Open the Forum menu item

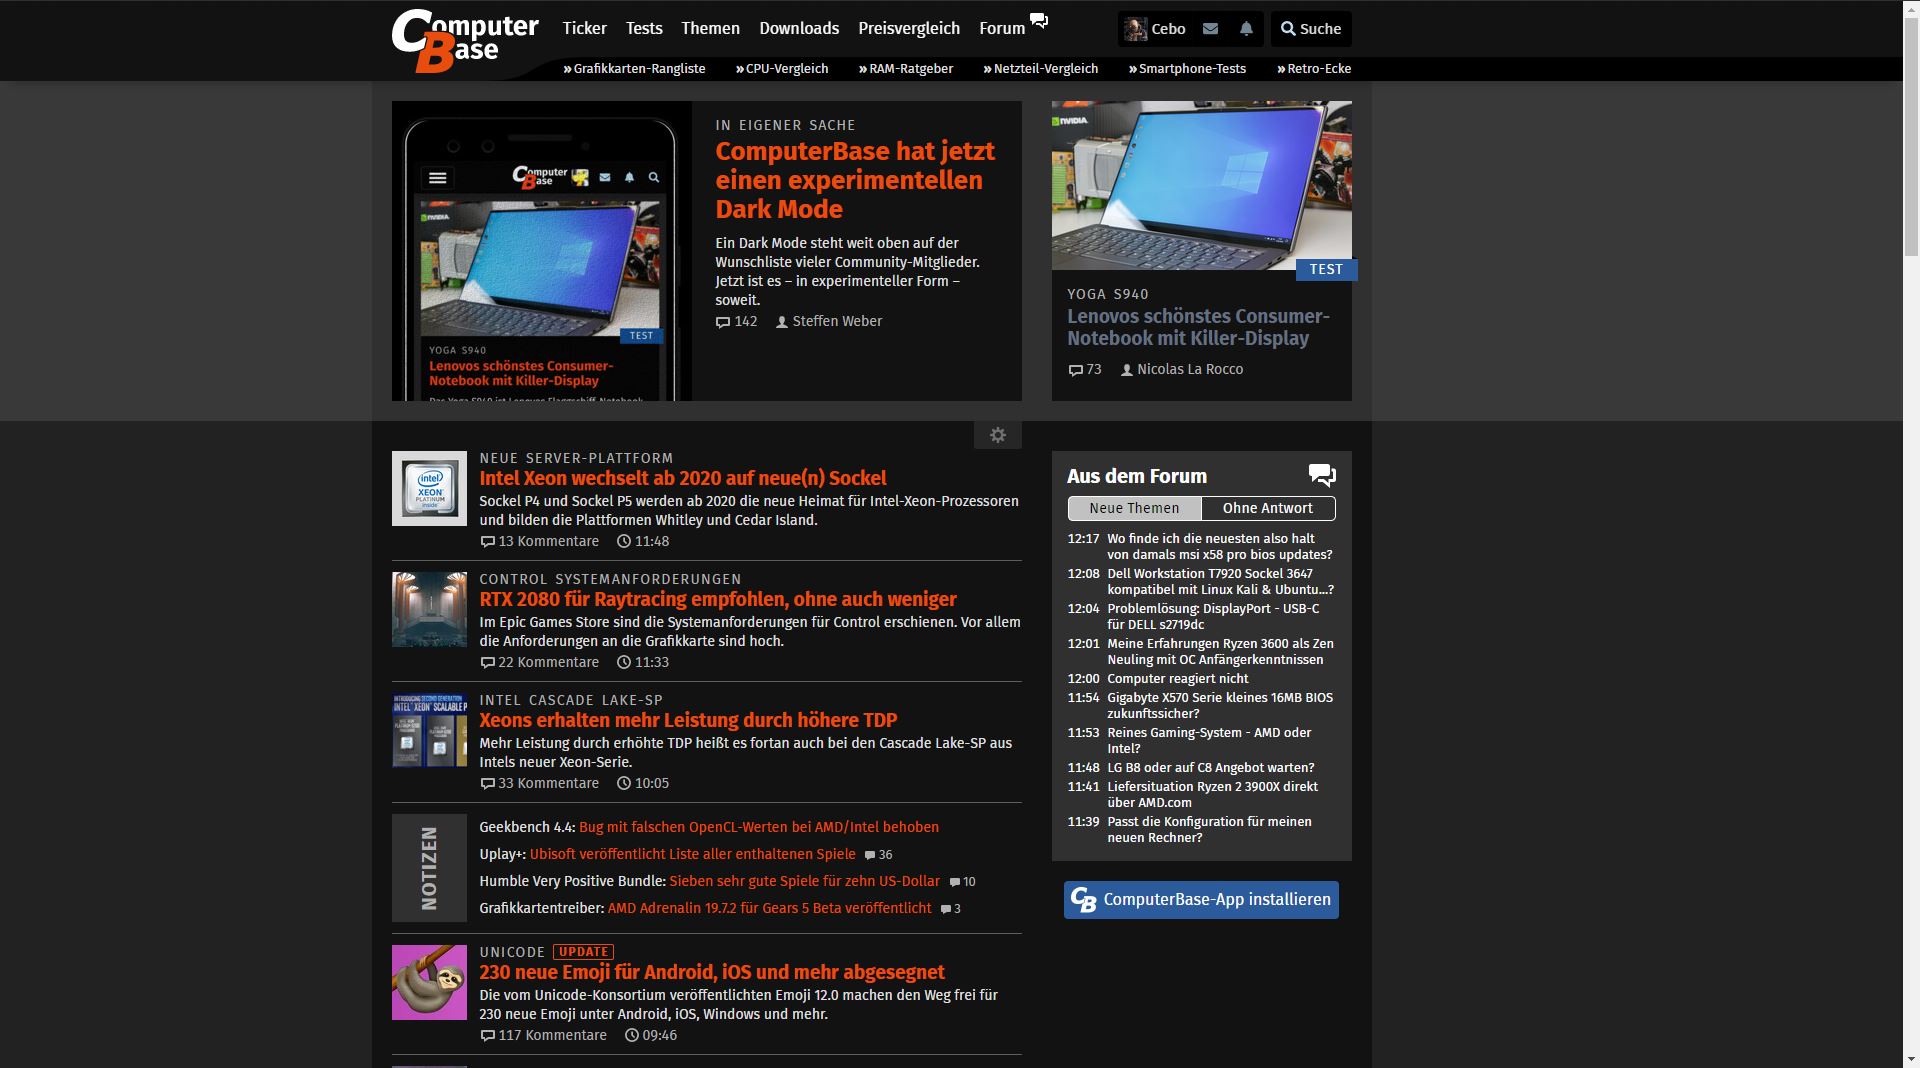(1002, 28)
